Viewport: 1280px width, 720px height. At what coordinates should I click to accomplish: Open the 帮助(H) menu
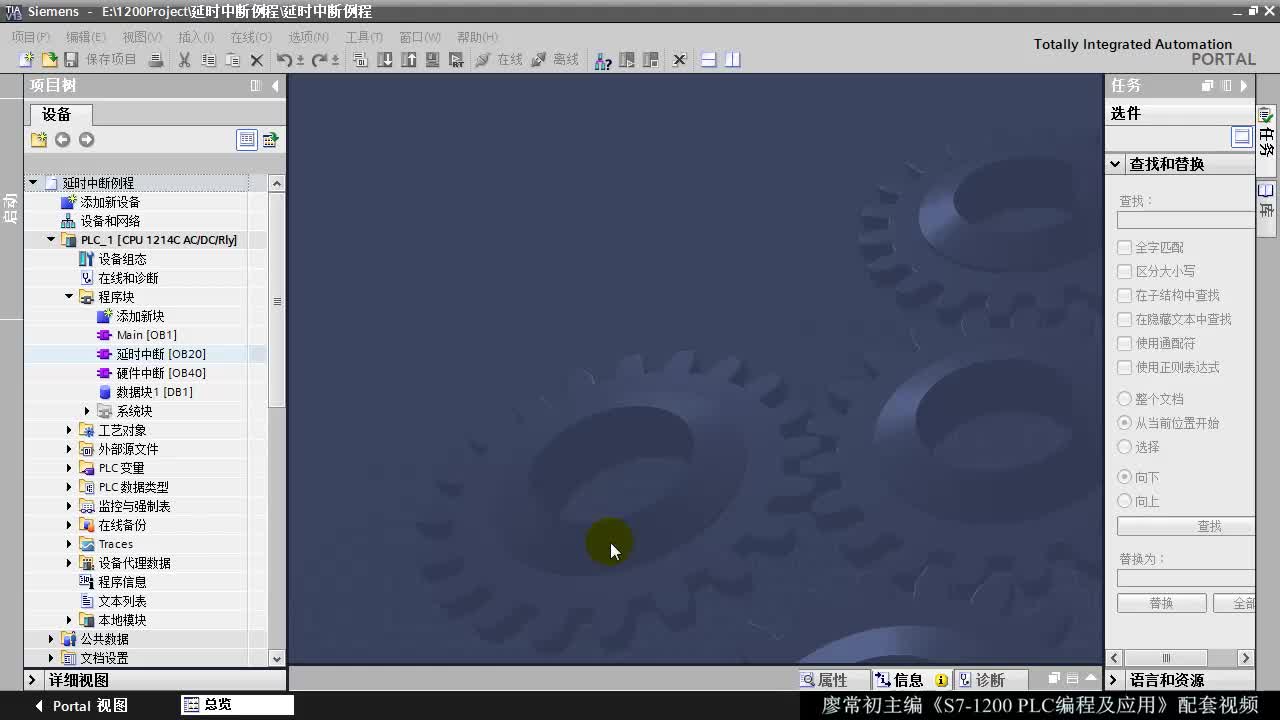pyautogui.click(x=477, y=37)
